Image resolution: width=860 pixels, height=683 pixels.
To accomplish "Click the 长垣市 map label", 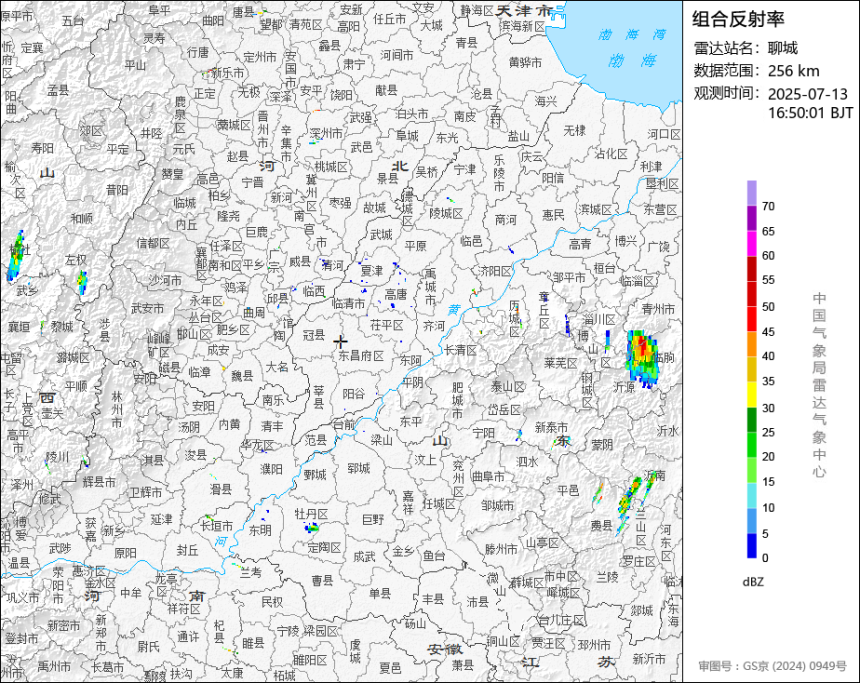I will 216,526.
